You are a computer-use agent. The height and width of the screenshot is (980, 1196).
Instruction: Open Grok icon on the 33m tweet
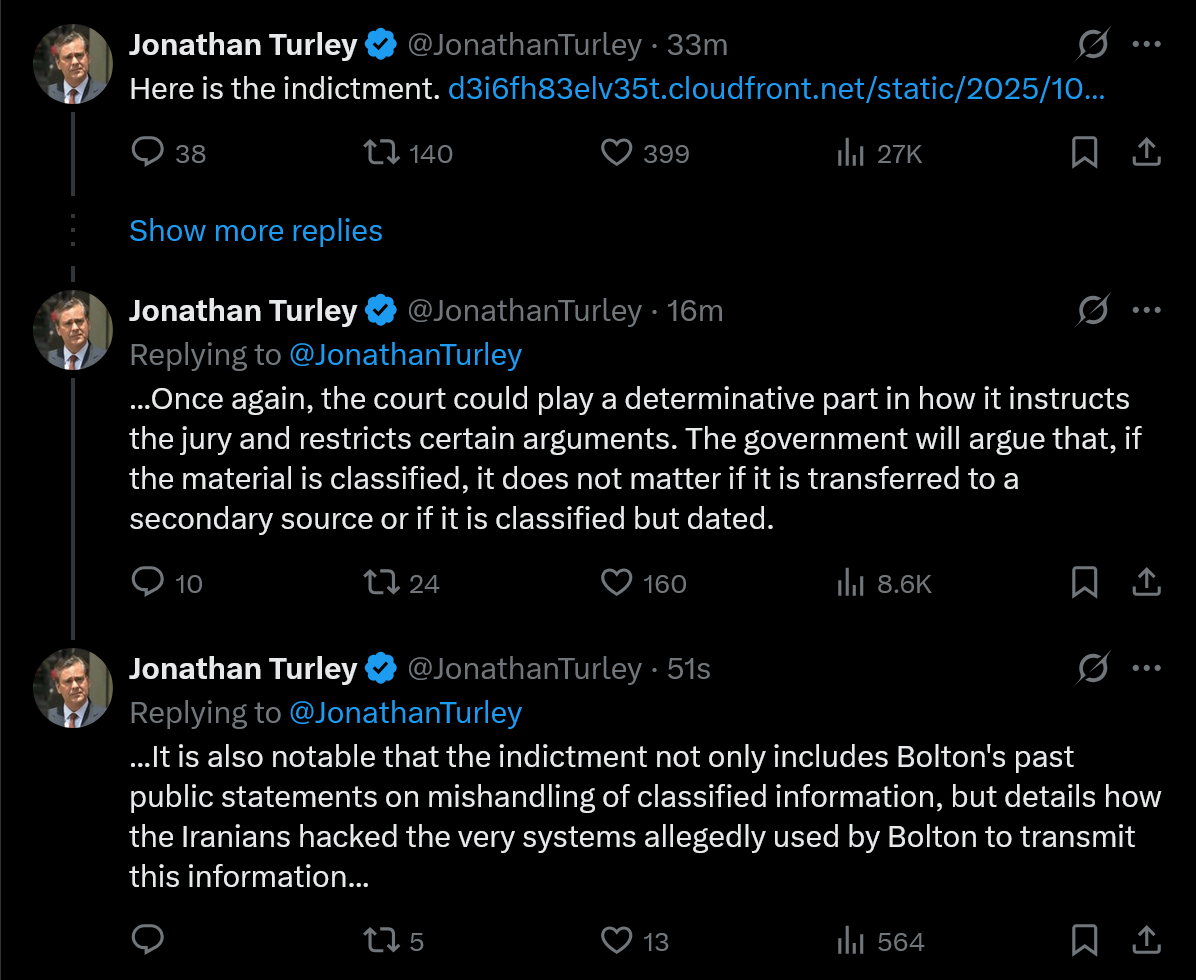[1093, 44]
